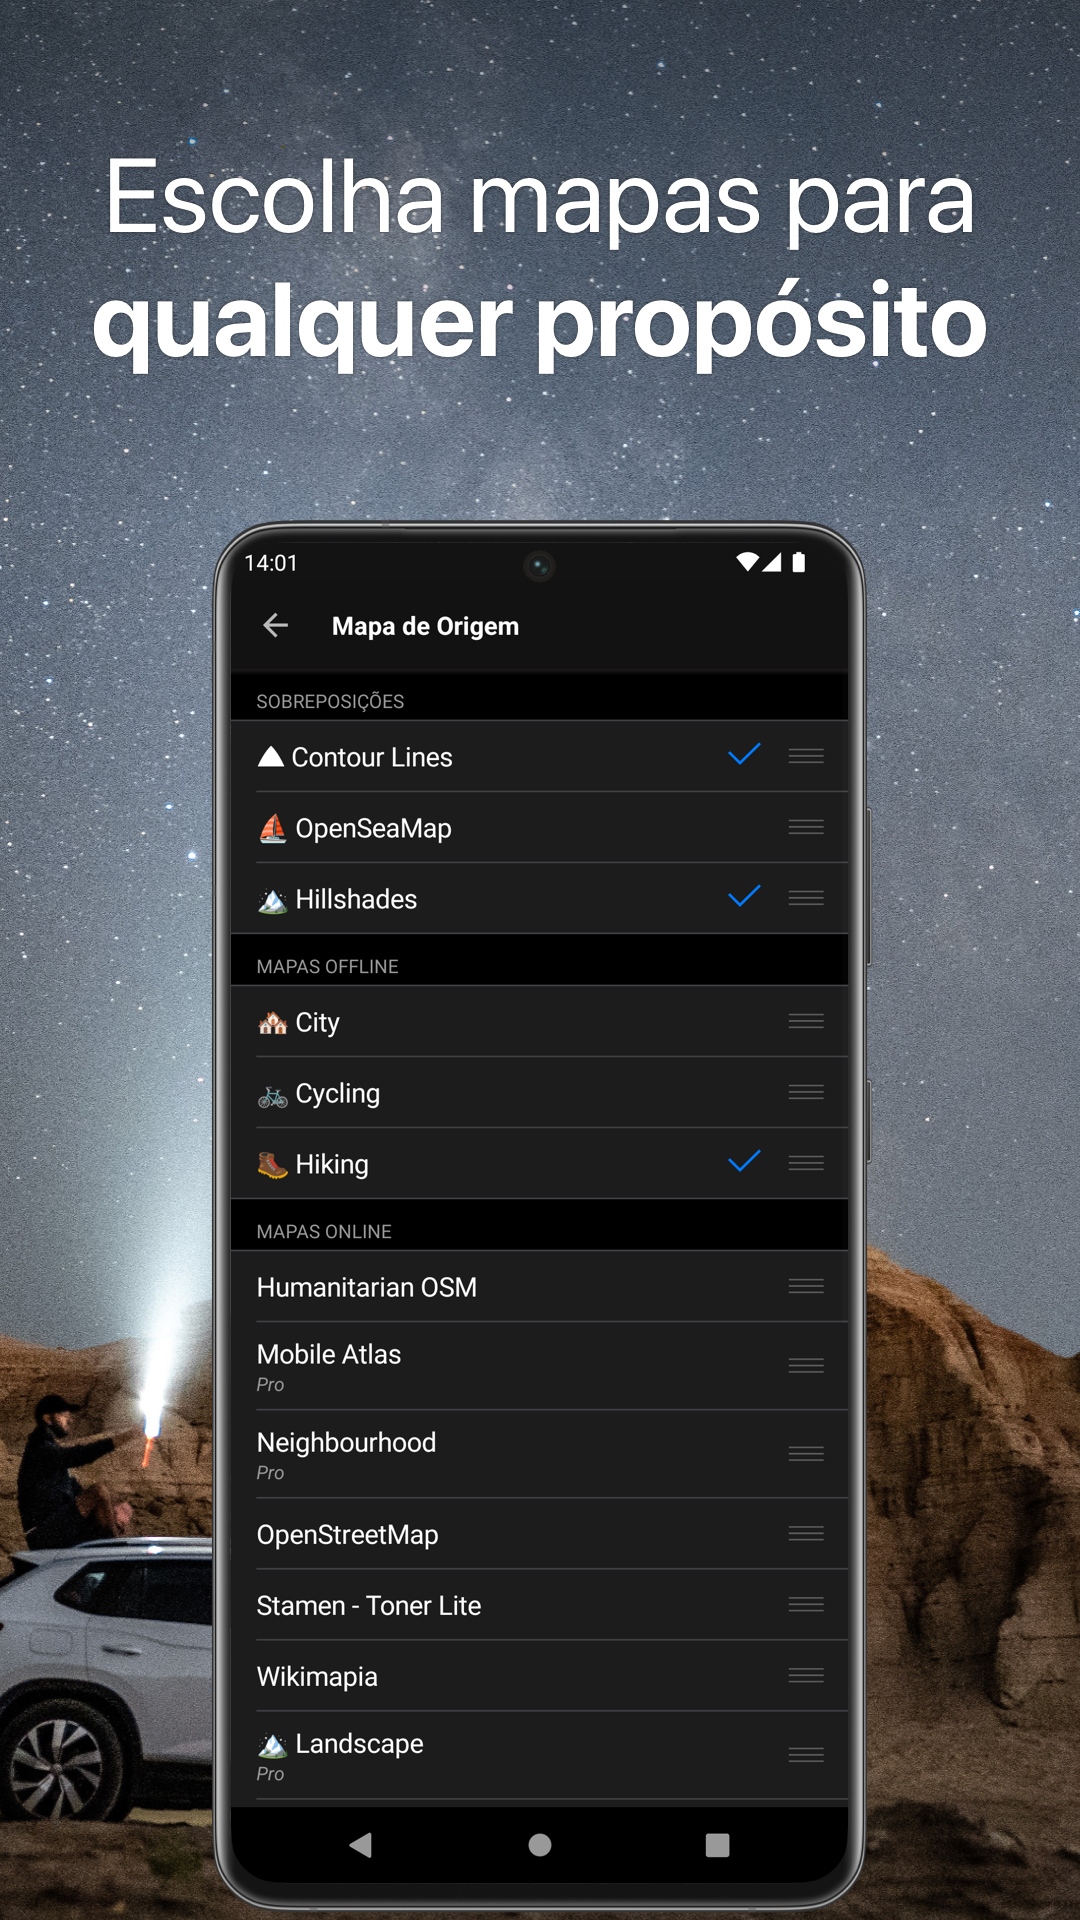Choose the Neighbourhood Pro map

[x=539, y=1455]
